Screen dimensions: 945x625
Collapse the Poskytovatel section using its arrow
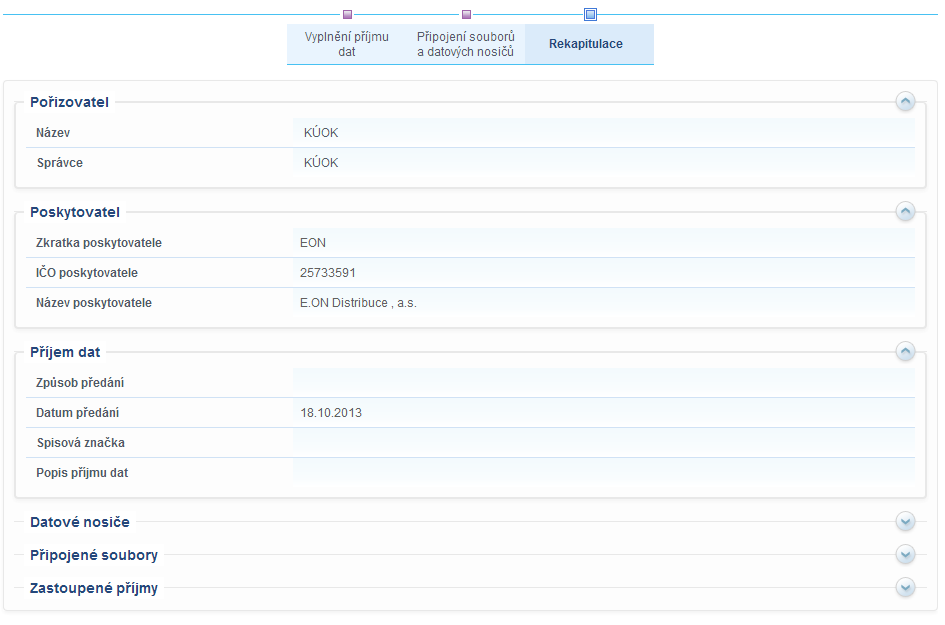905,211
